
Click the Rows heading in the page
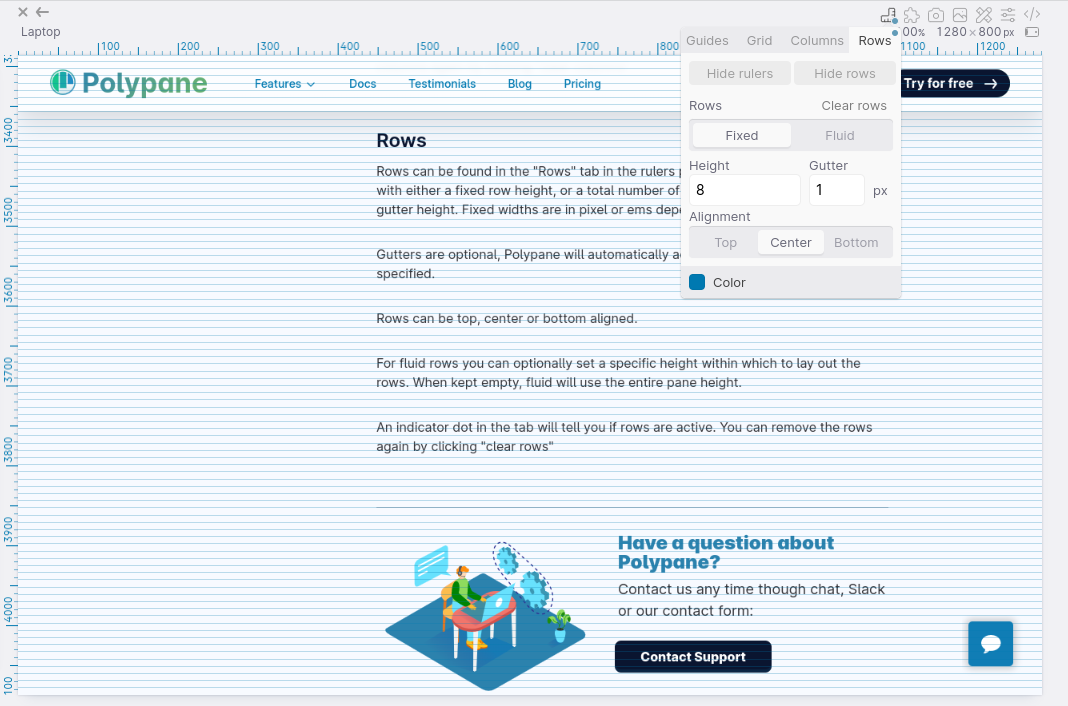click(x=401, y=140)
